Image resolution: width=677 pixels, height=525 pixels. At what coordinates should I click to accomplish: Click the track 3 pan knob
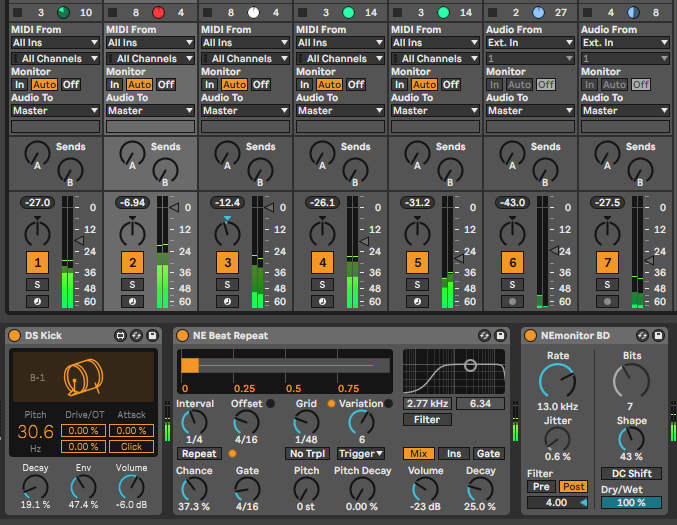228,233
